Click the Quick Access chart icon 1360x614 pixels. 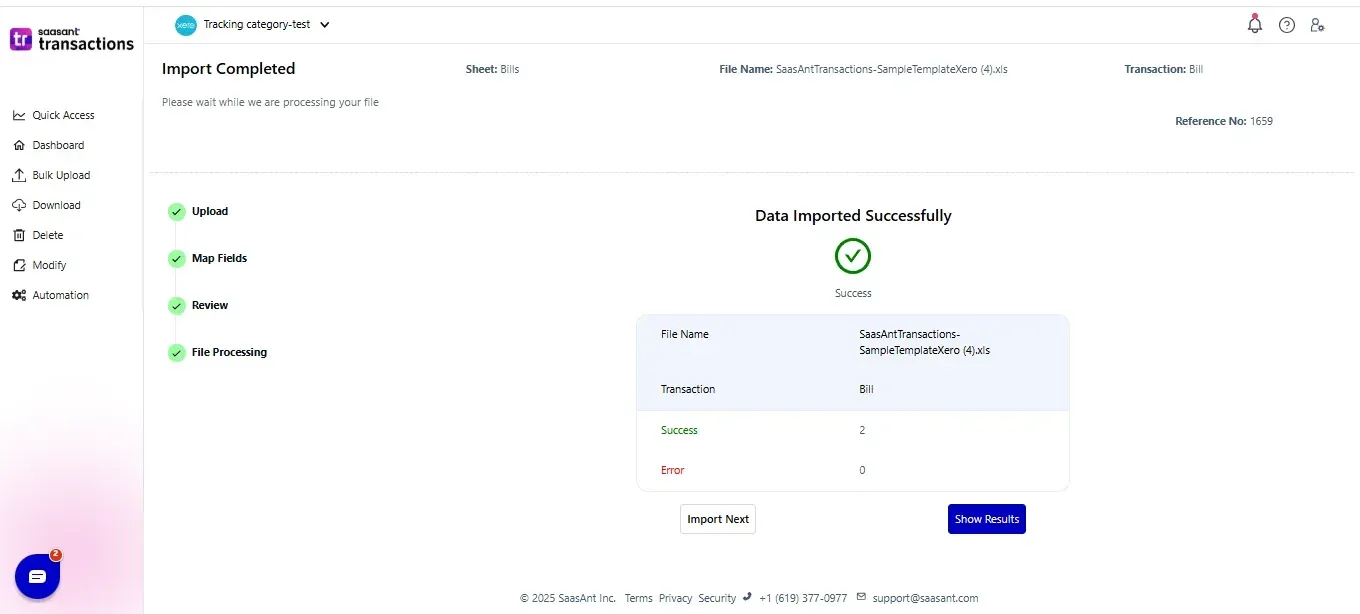click(19, 115)
